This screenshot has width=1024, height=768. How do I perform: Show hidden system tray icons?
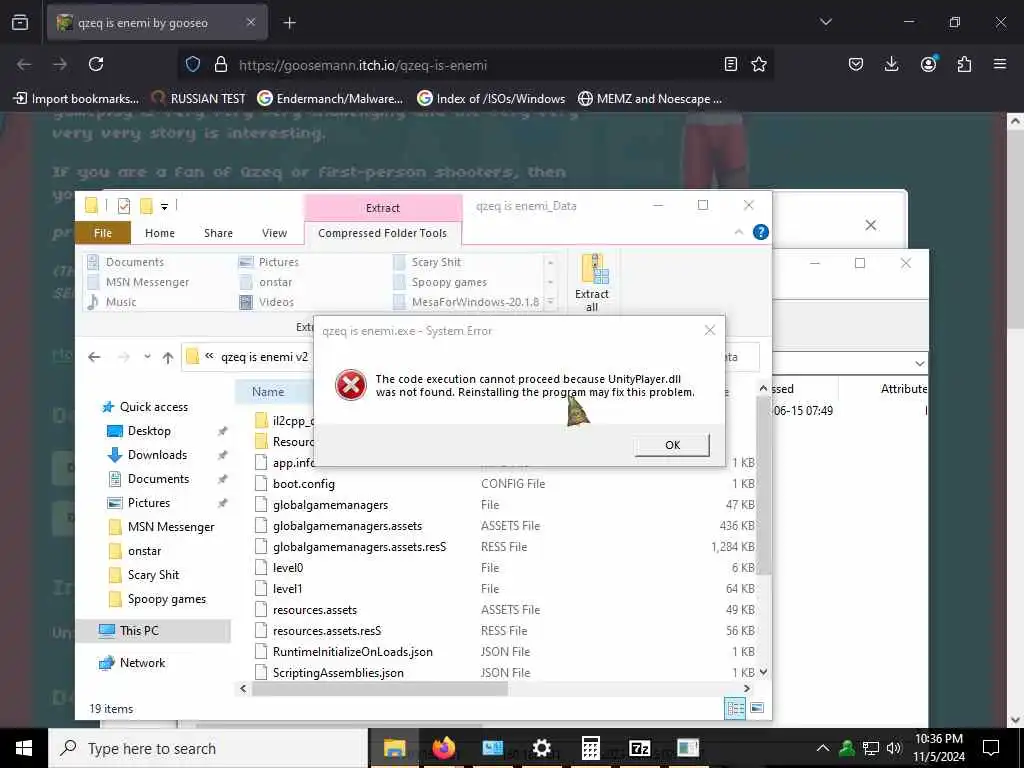tap(823, 748)
